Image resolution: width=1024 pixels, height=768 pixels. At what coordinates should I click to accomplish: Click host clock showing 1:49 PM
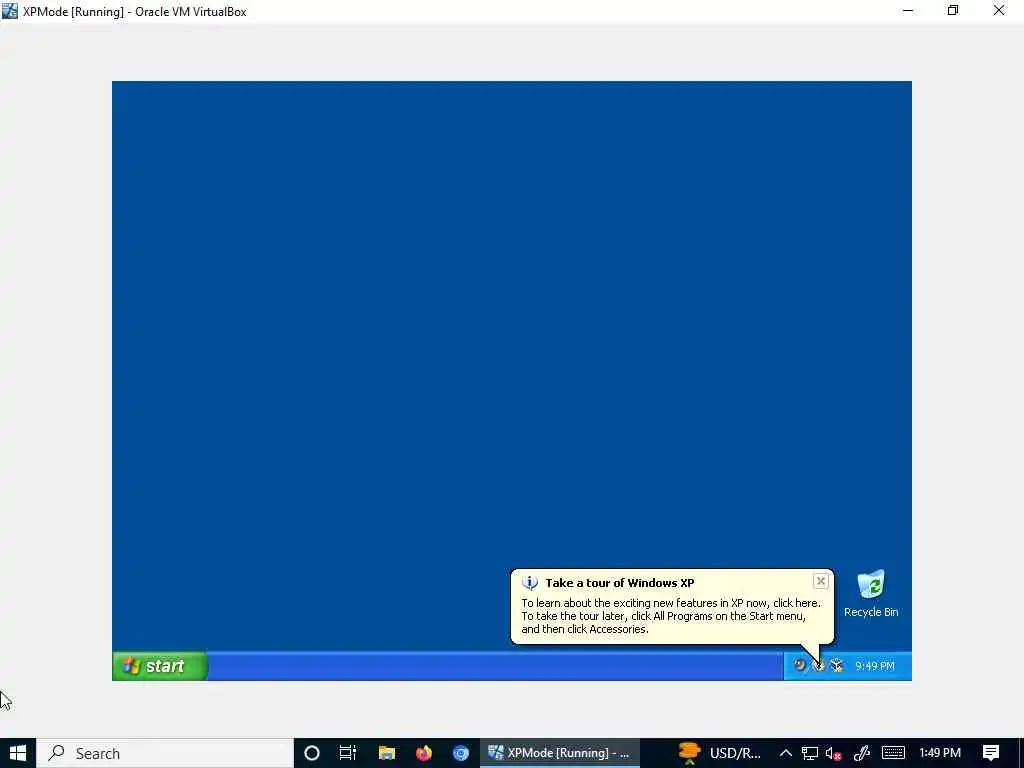940,753
